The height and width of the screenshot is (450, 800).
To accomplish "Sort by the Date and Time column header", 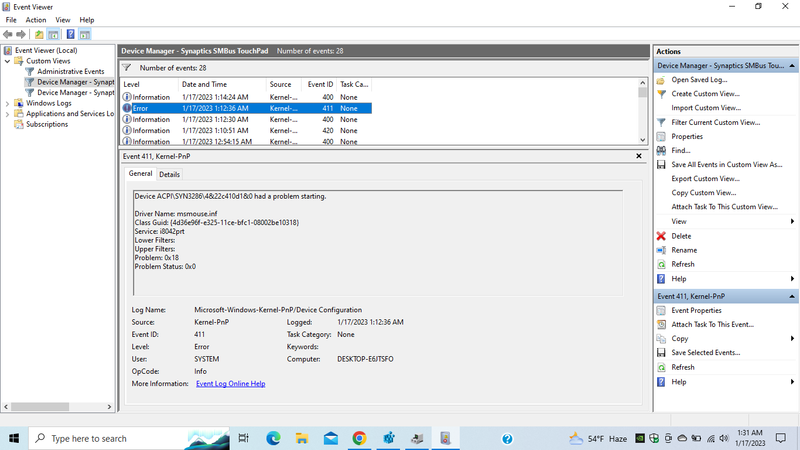I will (222, 85).
